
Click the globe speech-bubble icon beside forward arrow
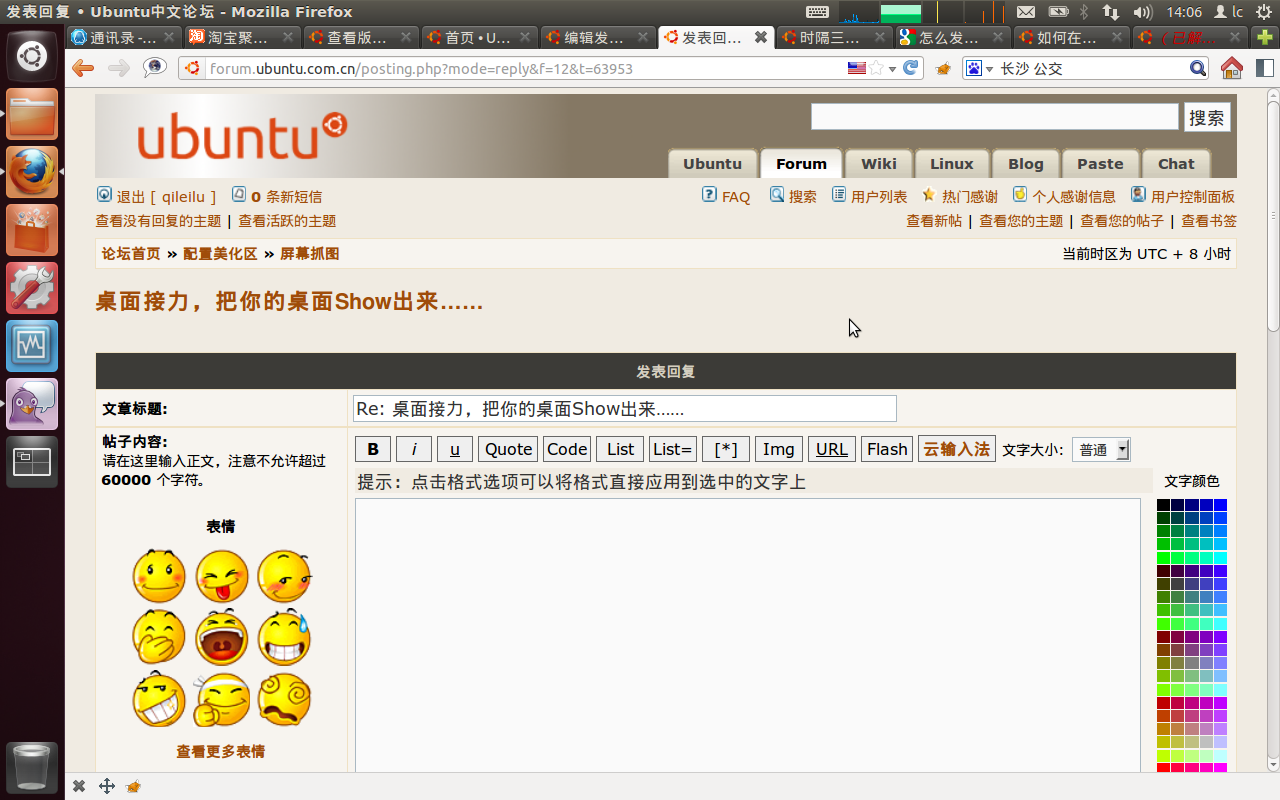point(155,68)
